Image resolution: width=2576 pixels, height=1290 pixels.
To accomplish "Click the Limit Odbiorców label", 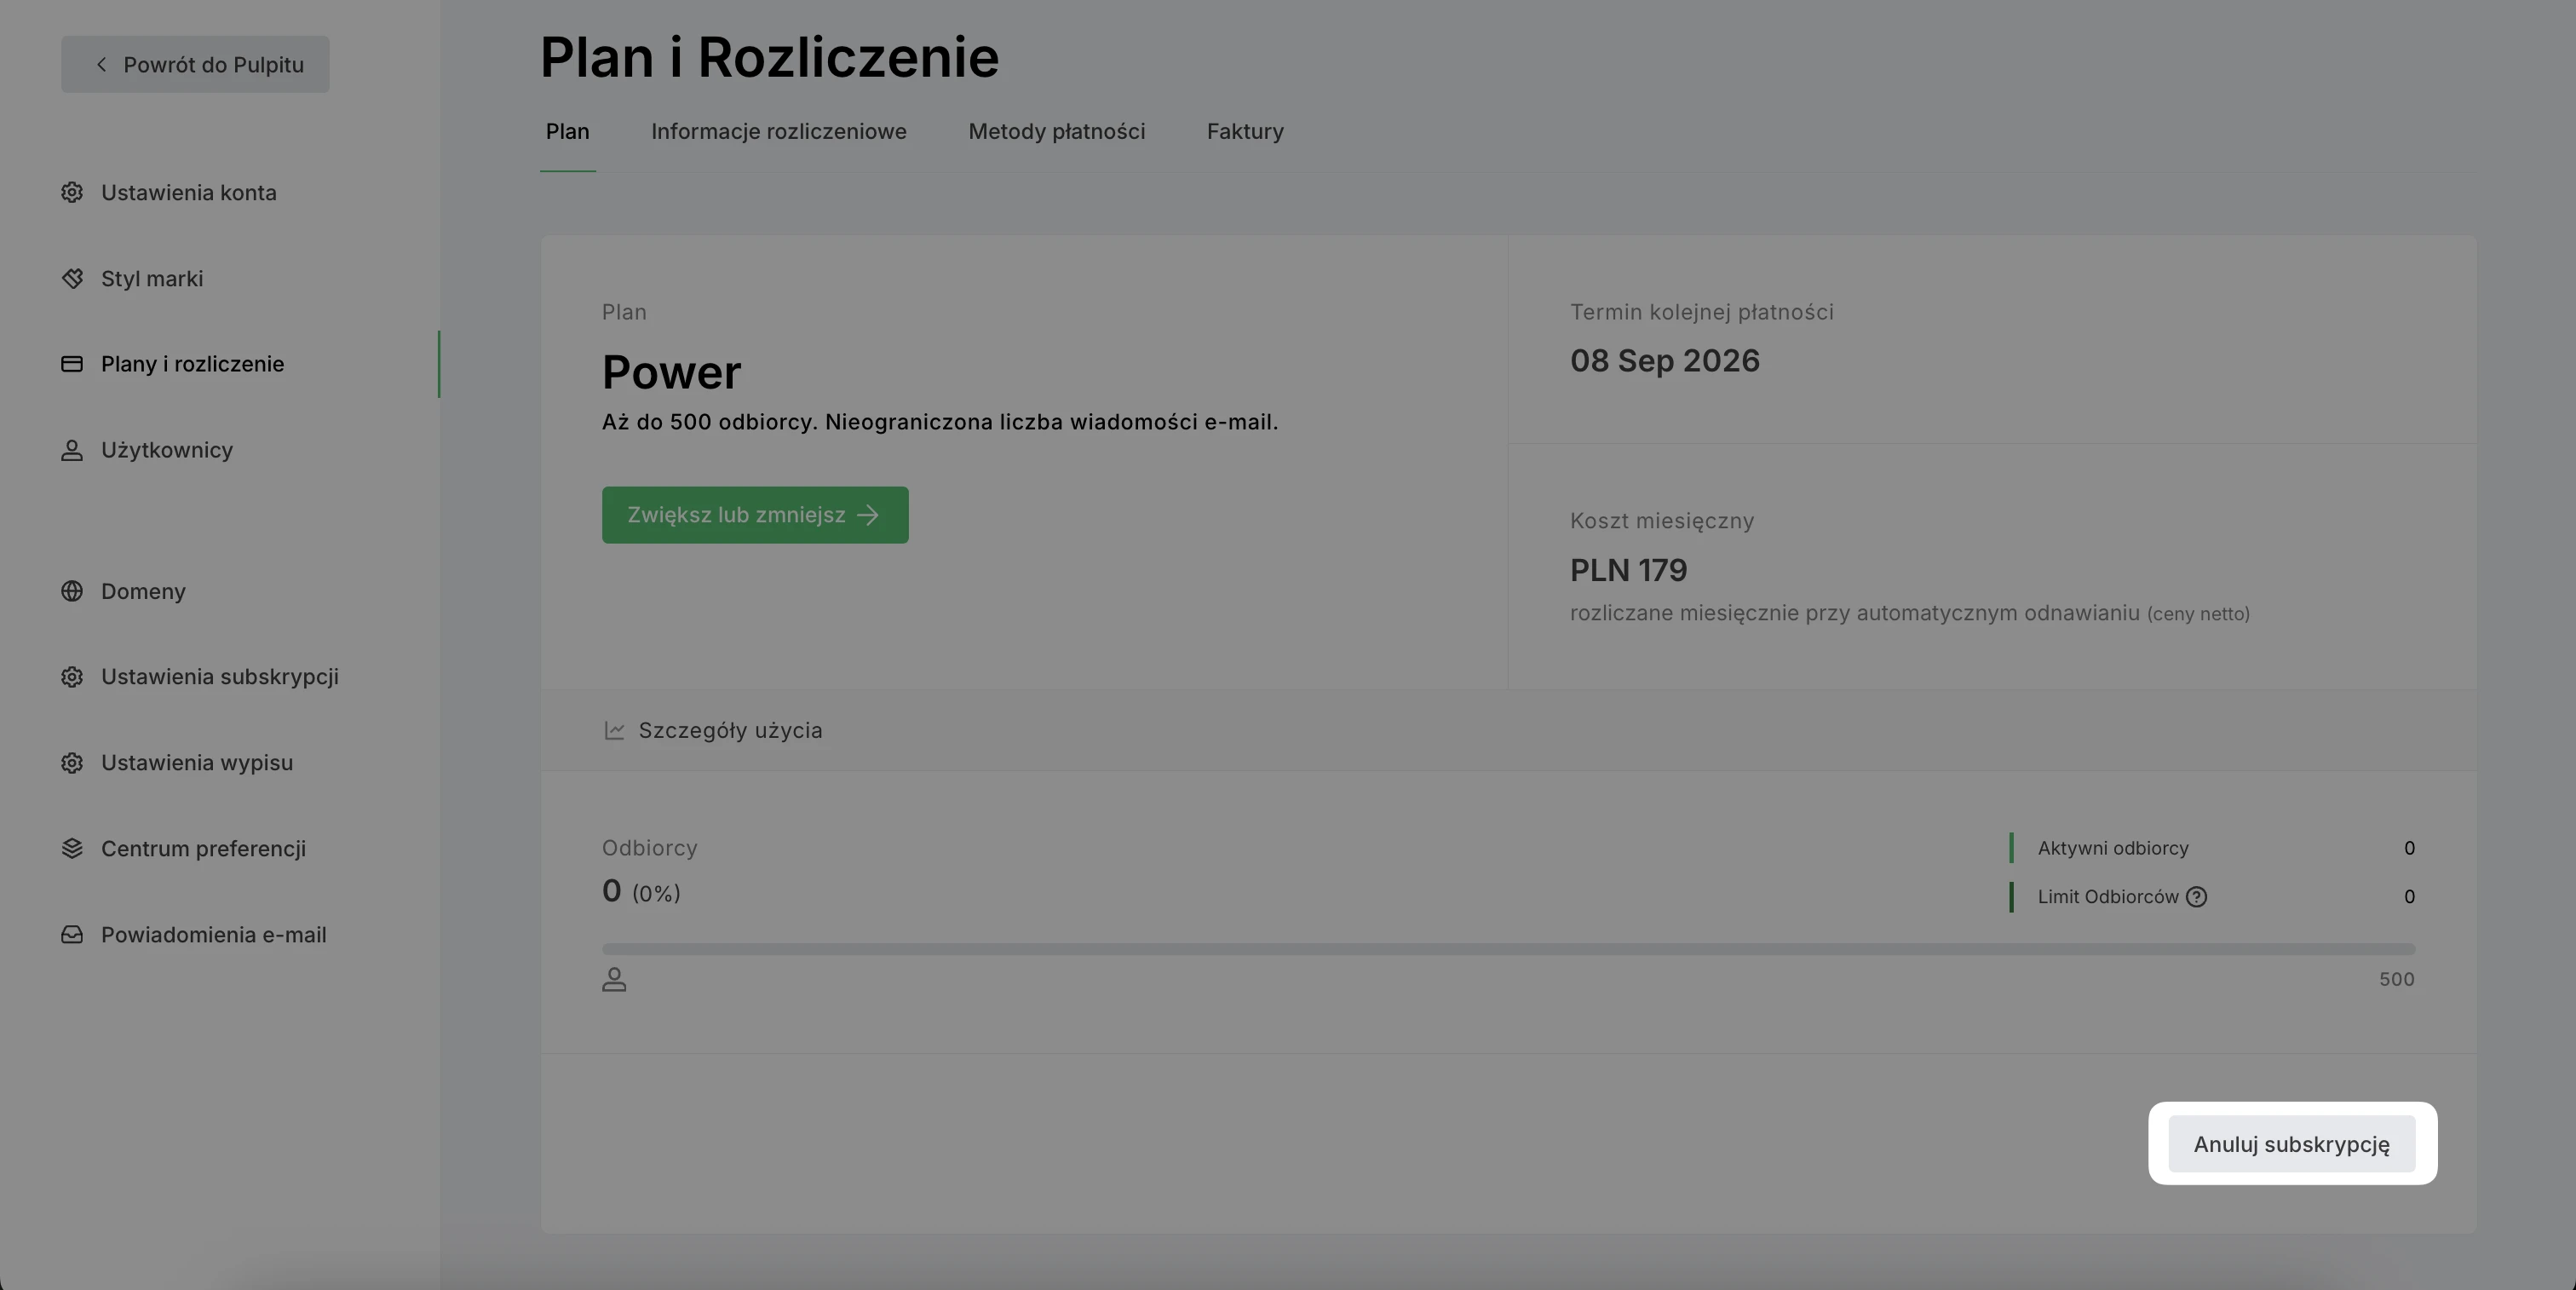I will pos(2108,897).
